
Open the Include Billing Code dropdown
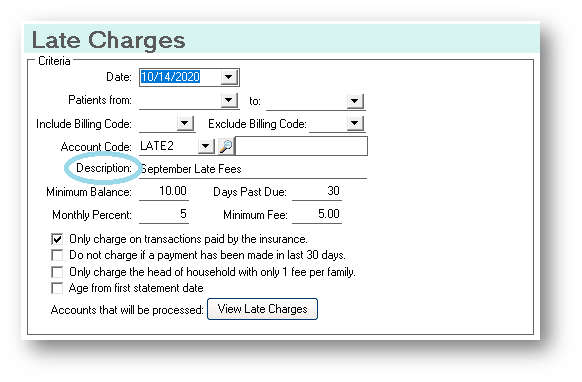click(185, 123)
